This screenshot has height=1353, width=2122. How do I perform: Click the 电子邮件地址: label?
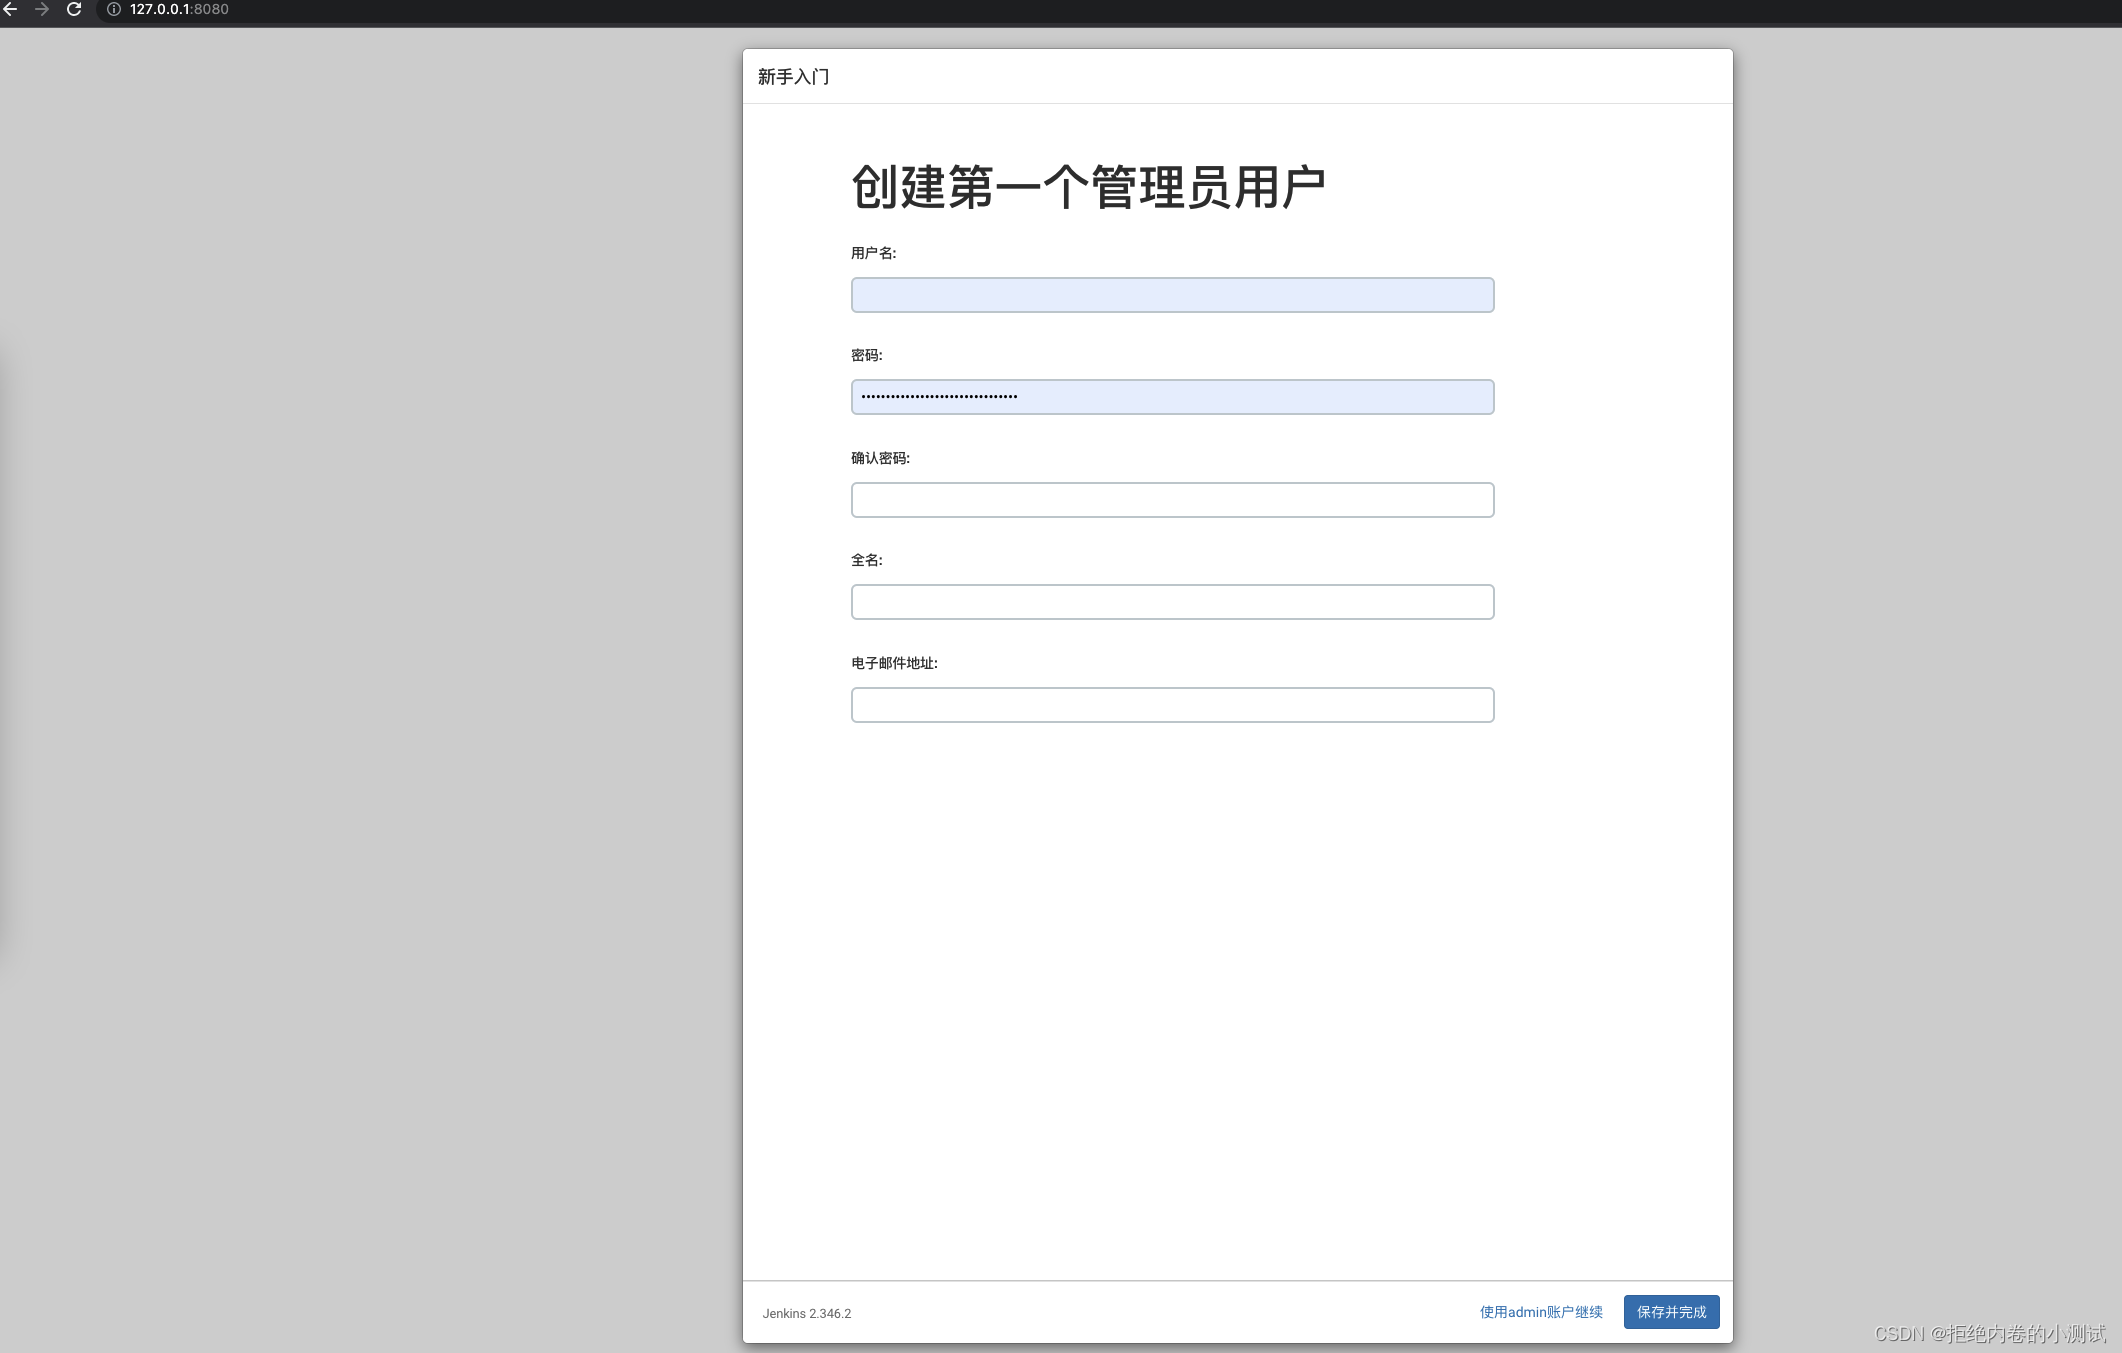[x=894, y=663]
